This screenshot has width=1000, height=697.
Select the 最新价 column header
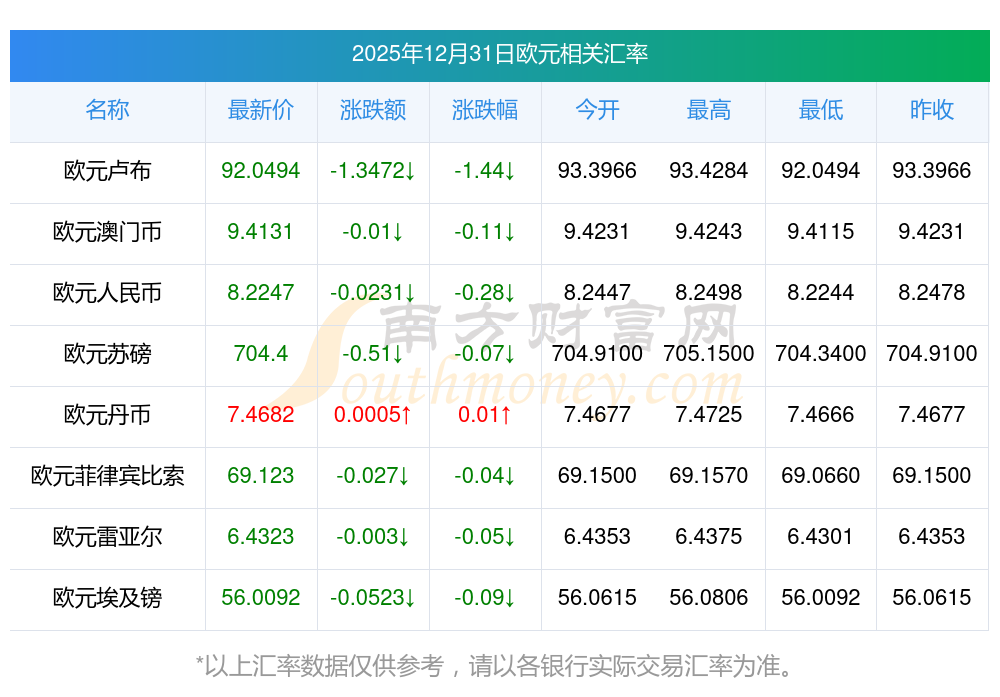point(260,110)
